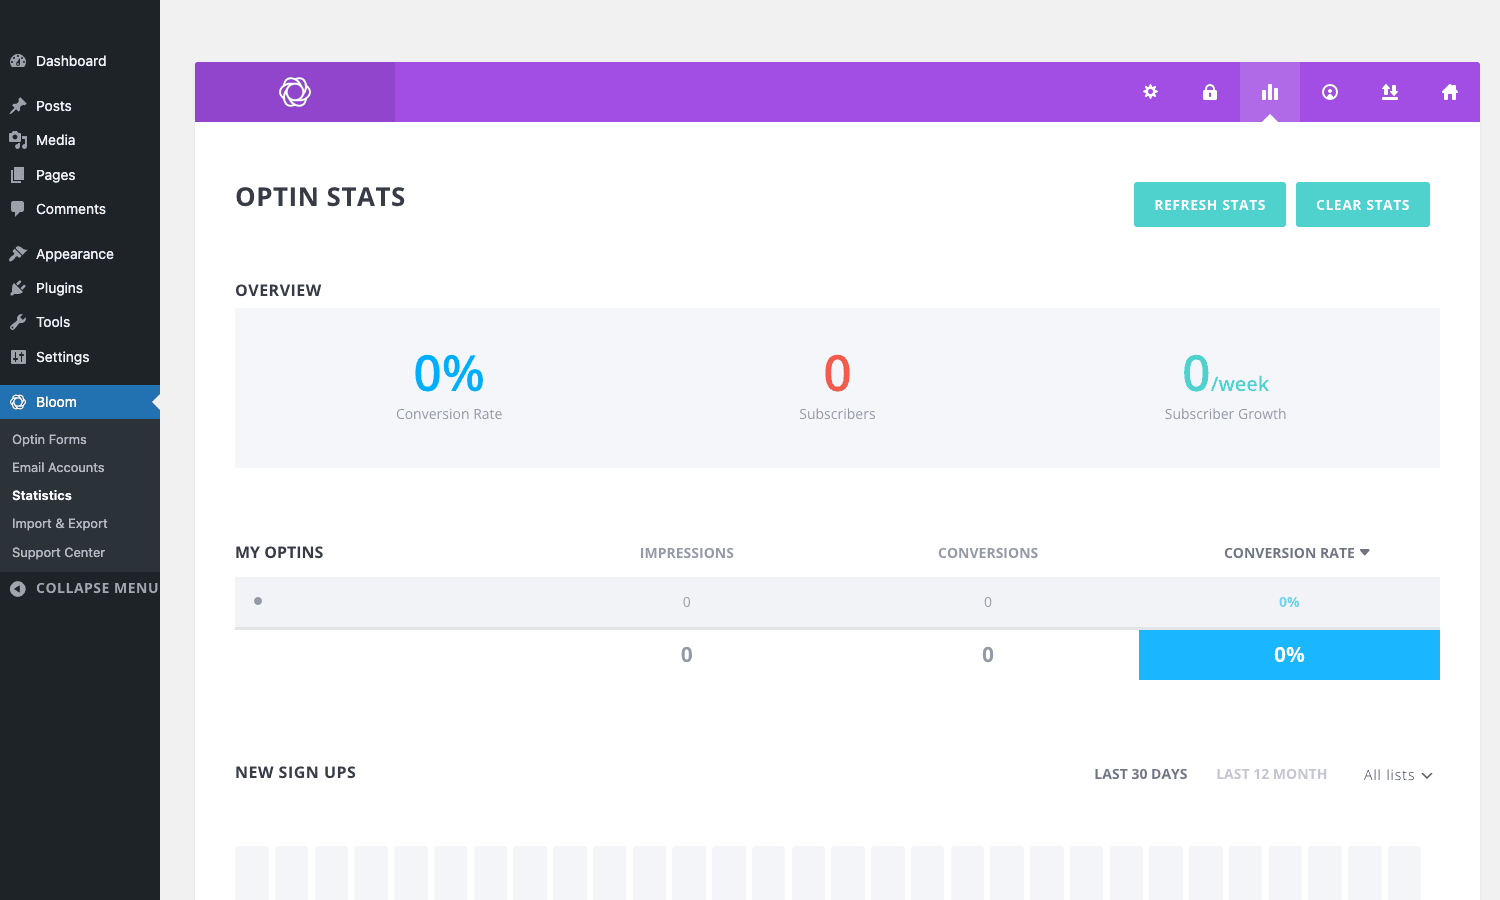Go to Optin Forms submenu
1500x900 pixels.
pyautogui.click(x=49, y=439)
